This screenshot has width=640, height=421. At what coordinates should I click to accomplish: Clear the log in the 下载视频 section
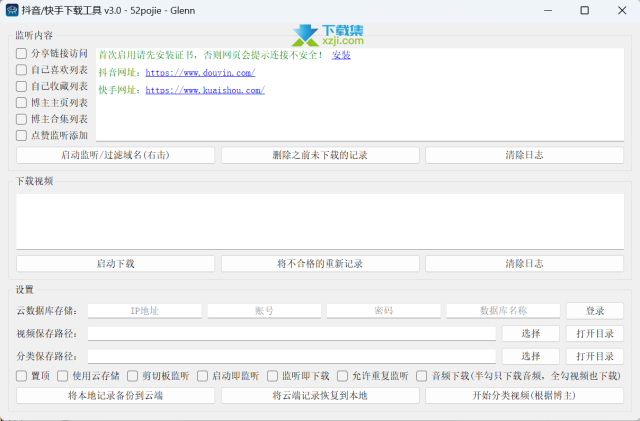(x=524, y=264)
